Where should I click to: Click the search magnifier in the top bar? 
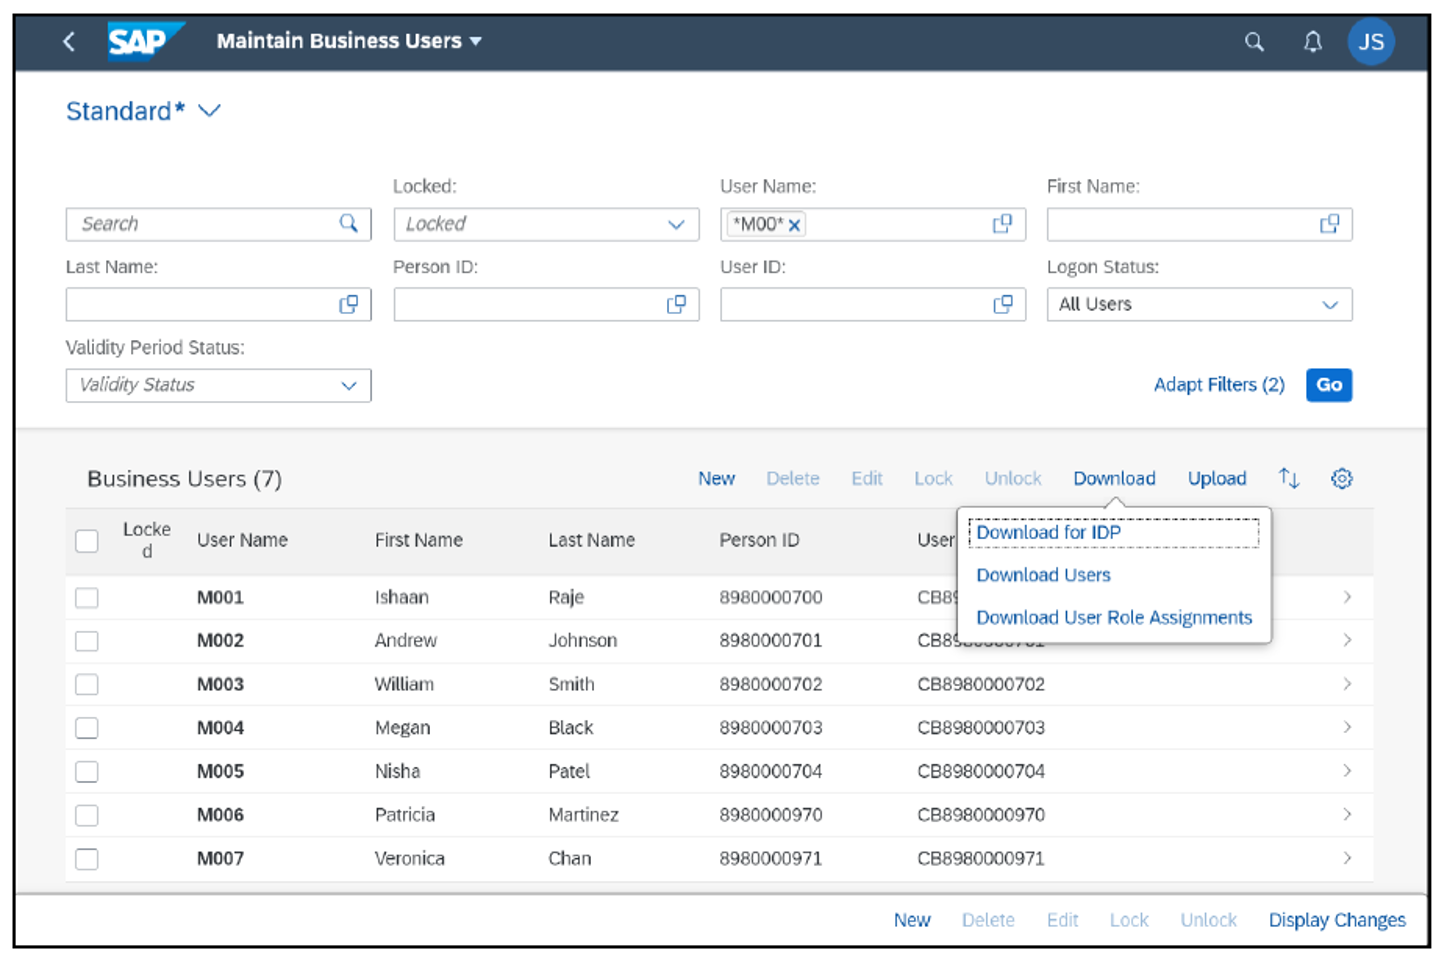(x=1254, y=41)
